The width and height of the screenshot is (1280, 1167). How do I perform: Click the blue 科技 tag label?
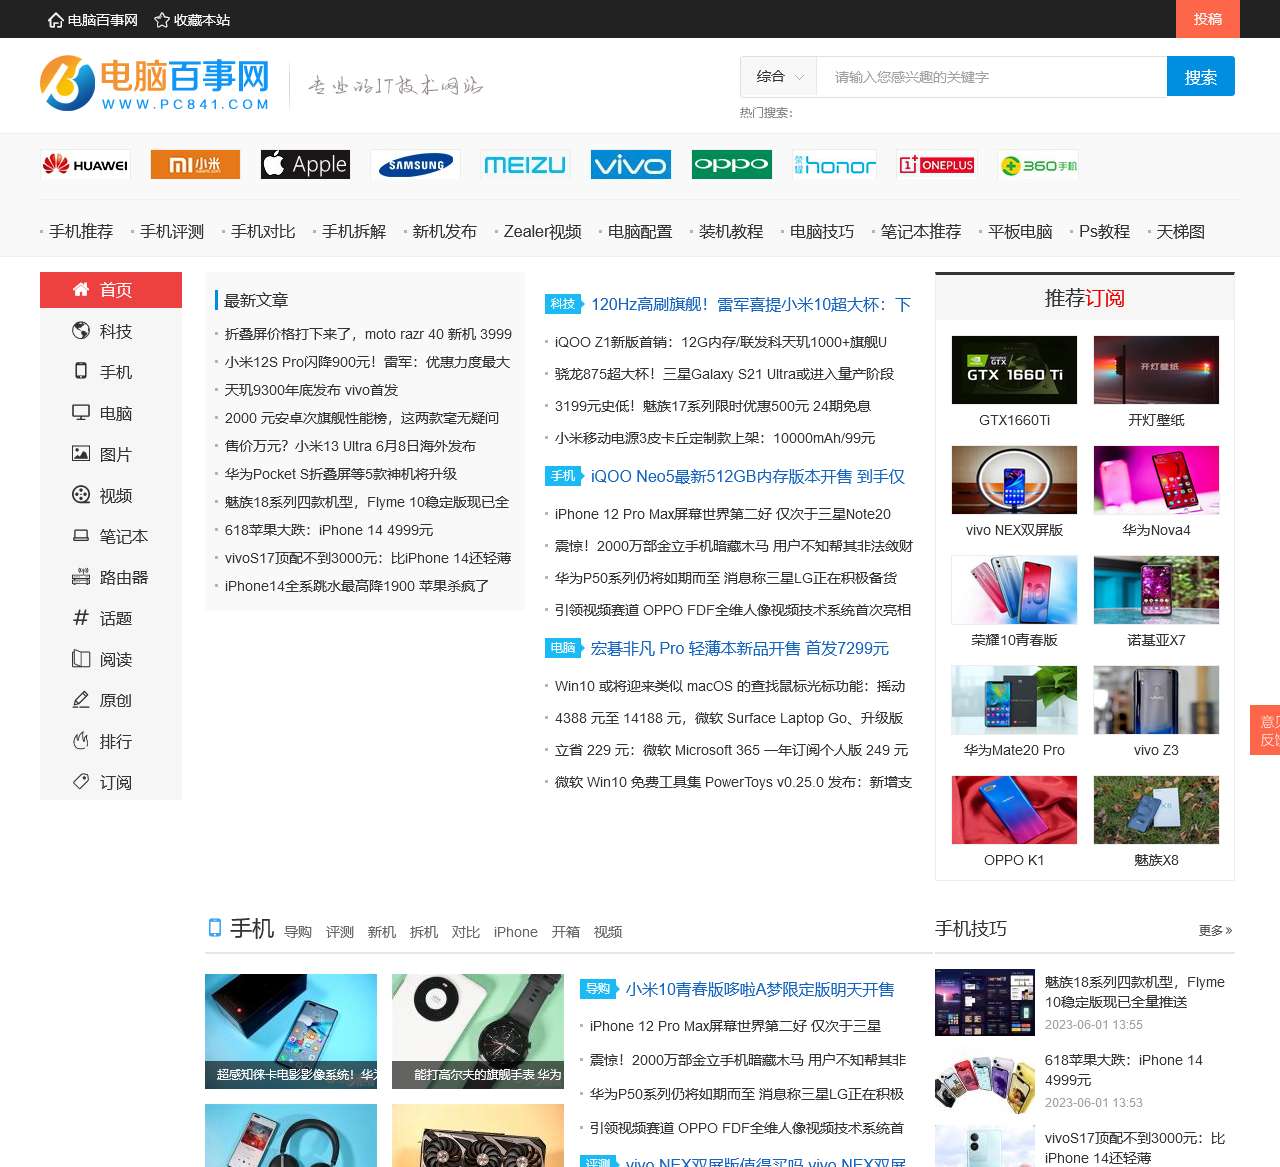563,304
